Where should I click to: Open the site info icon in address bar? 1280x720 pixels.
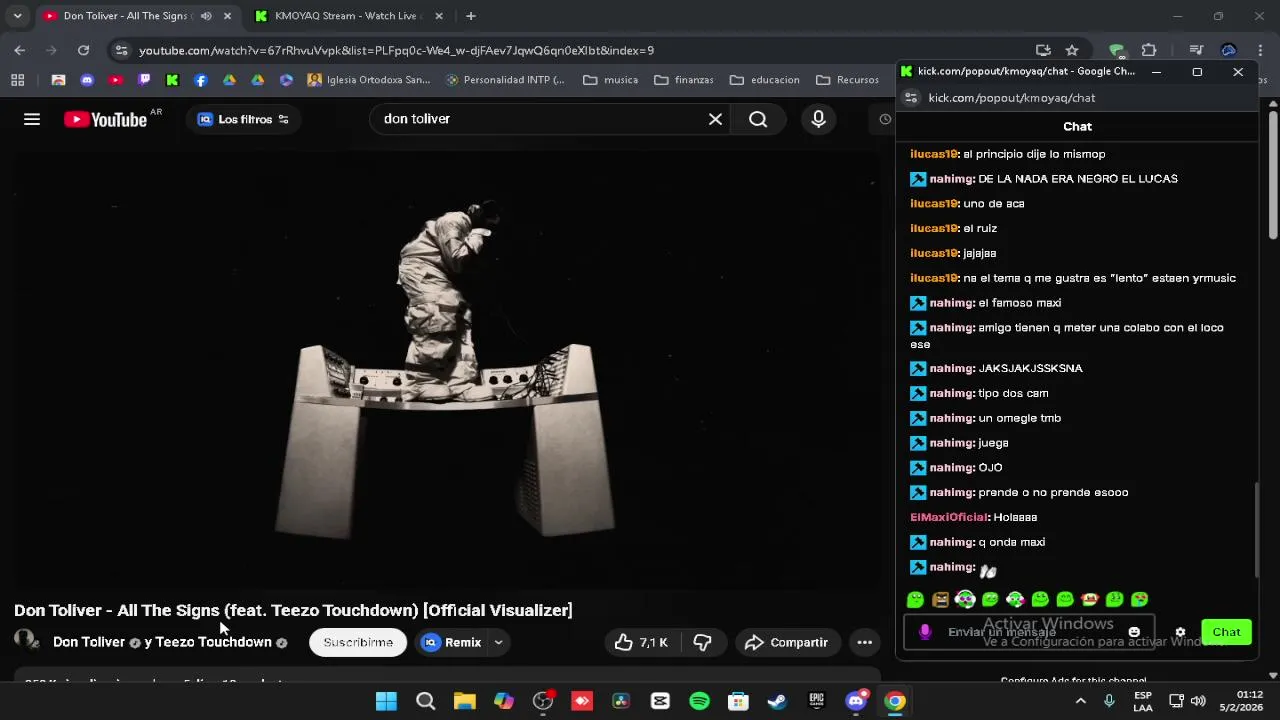pos(121,50)
